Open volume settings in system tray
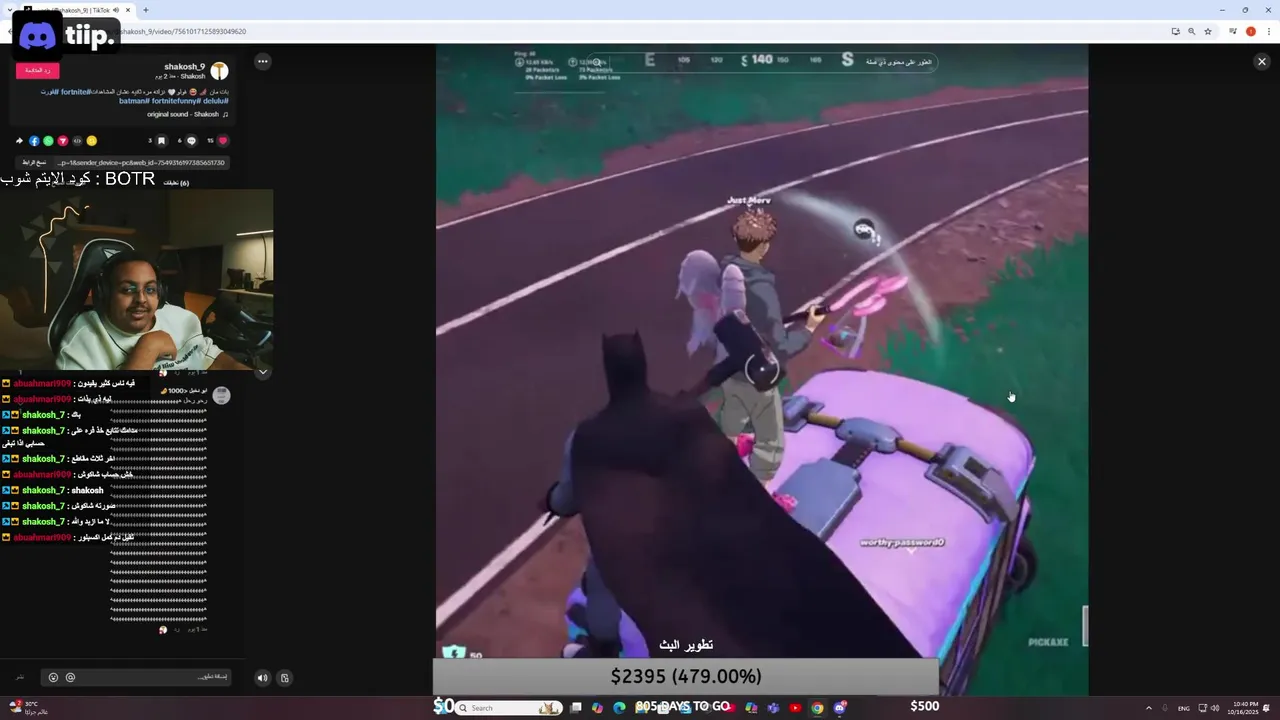 coord(1216,708)
